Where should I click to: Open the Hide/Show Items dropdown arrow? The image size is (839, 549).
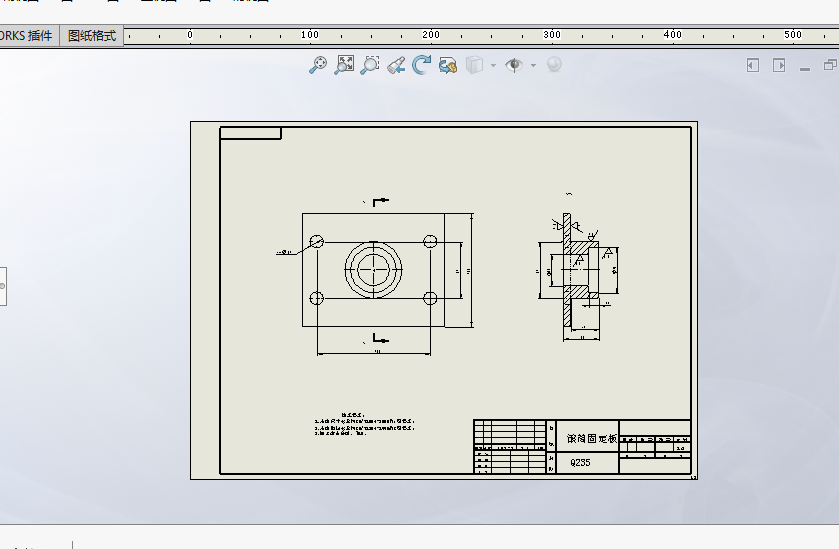click(533, 65)
